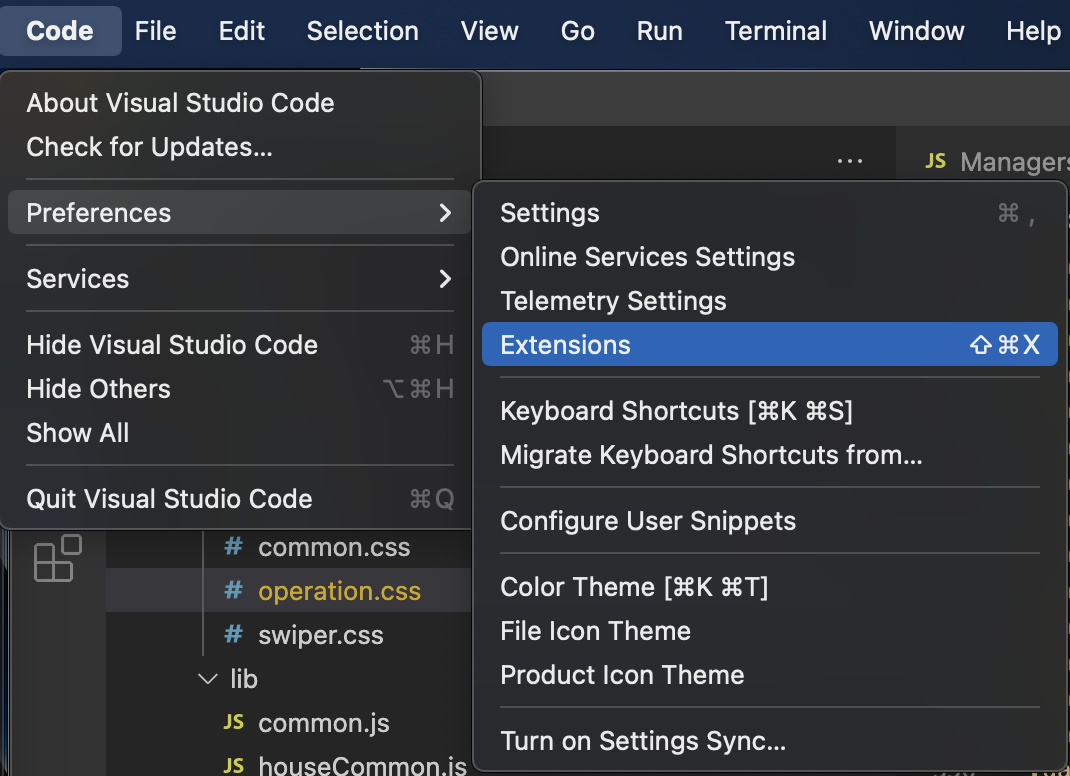Select operation.css in the file explorer
1070x776 pixels.
tap(337, 590)
